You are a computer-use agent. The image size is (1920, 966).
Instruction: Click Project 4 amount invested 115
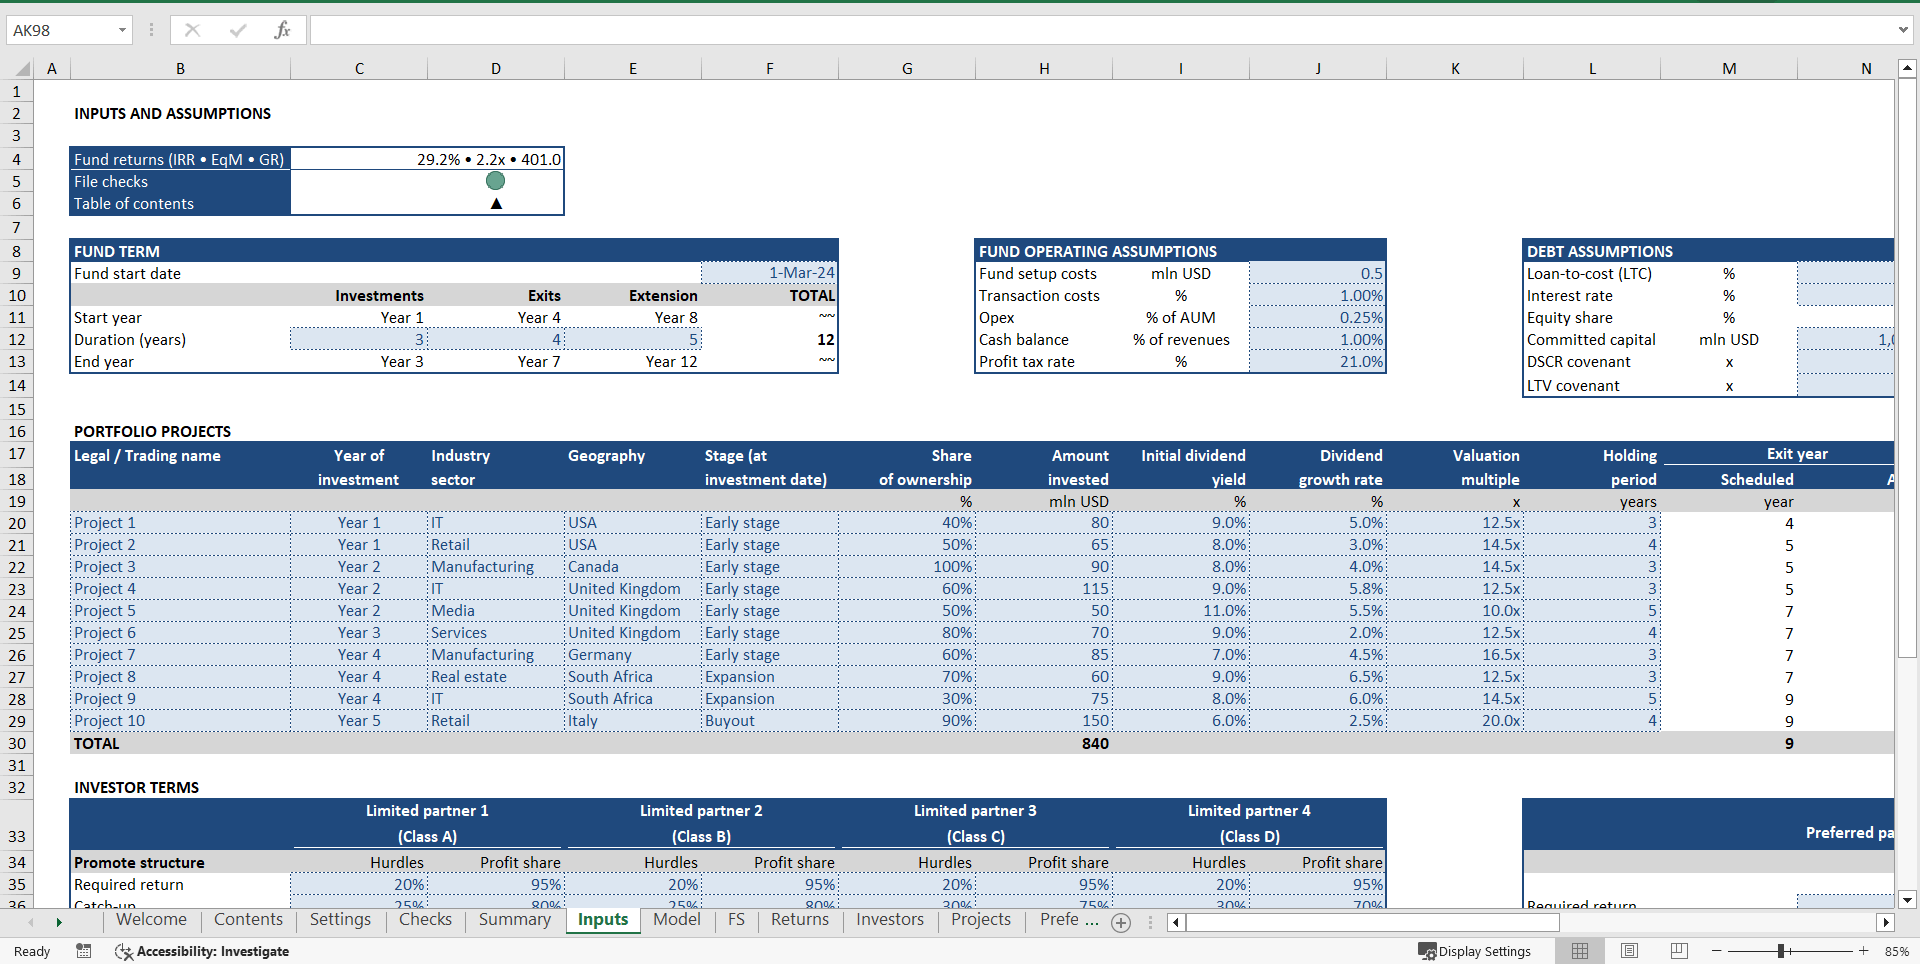pyautogui.click(x=1044, y=589)
